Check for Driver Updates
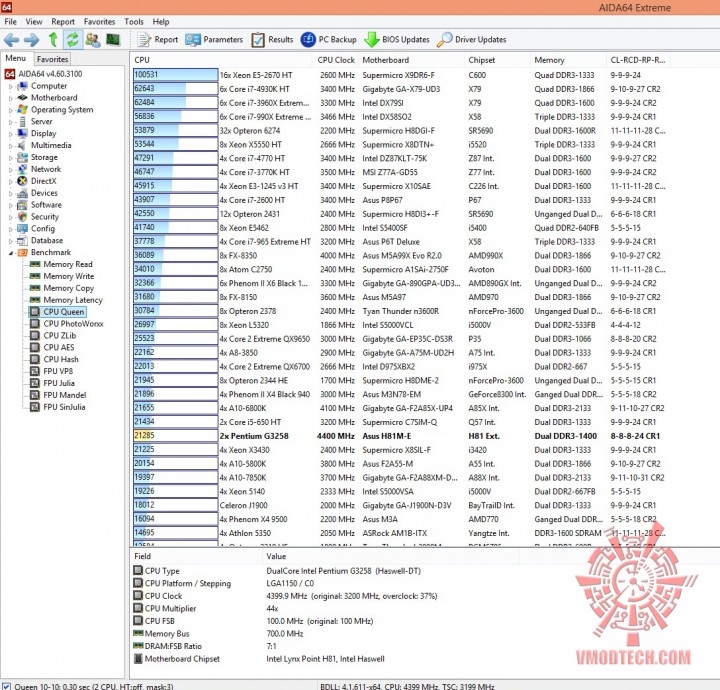The width and height of the screenshot is (720, 690). click(x=471, y=40)
